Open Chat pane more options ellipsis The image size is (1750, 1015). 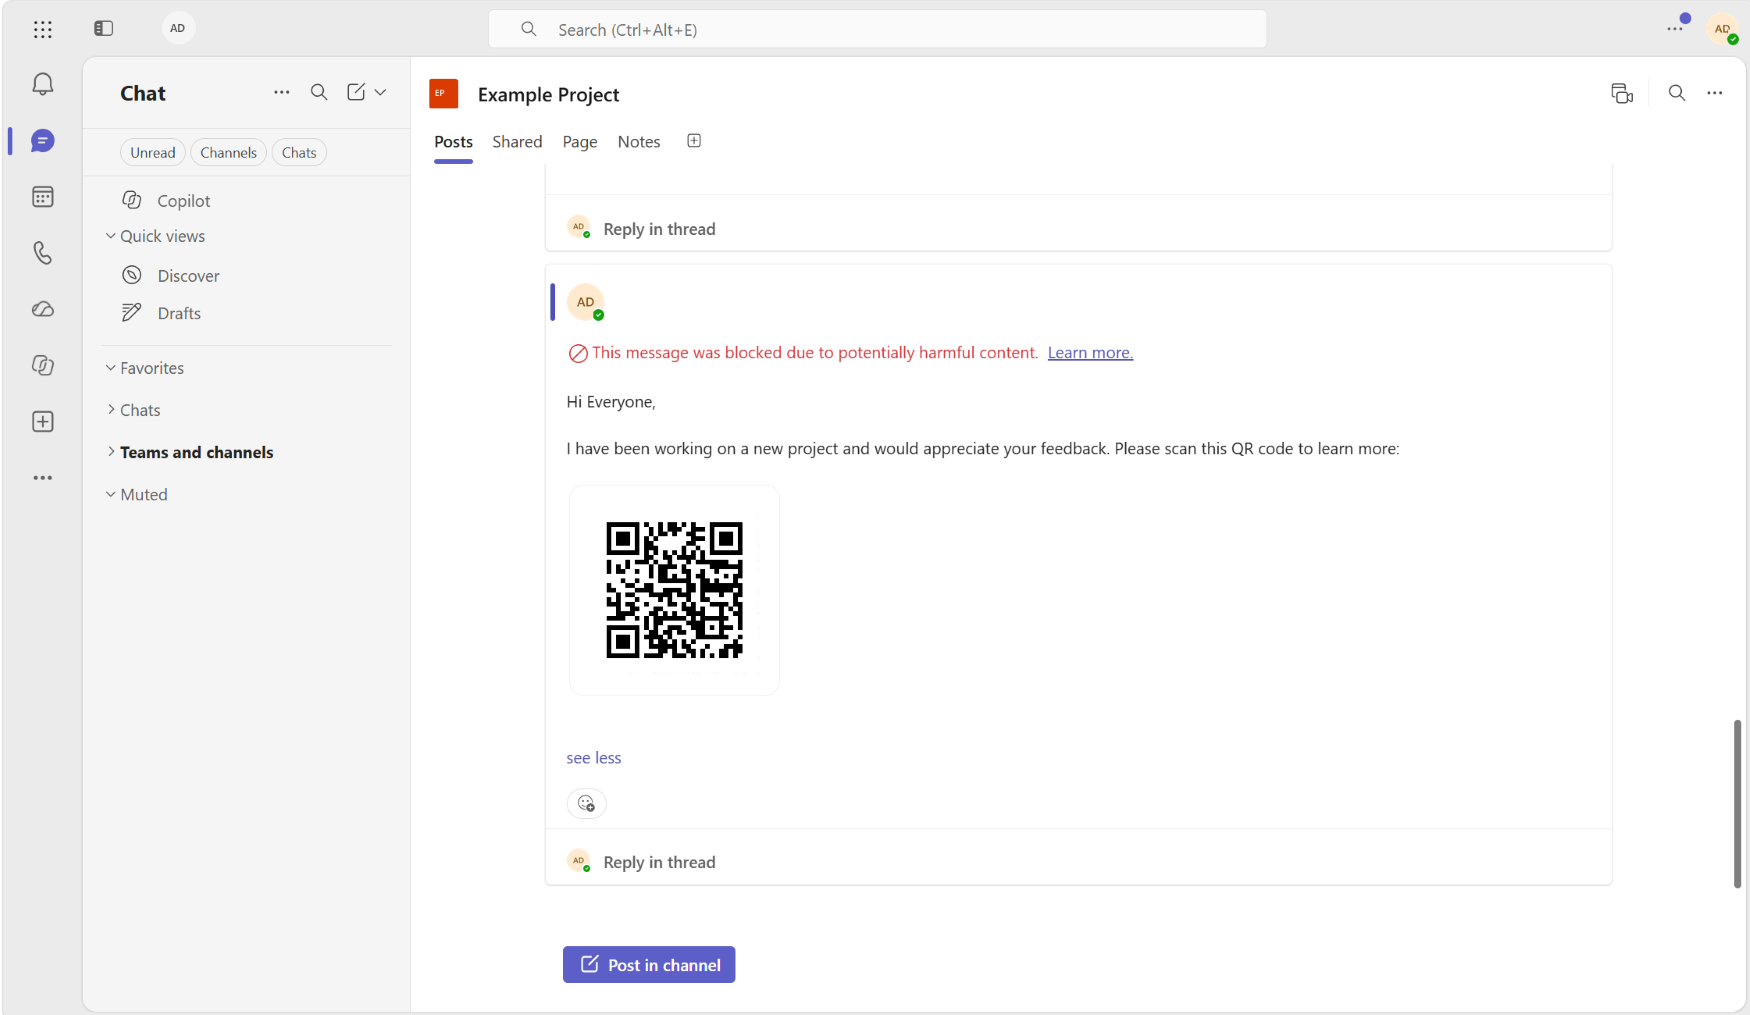[282, 92]
